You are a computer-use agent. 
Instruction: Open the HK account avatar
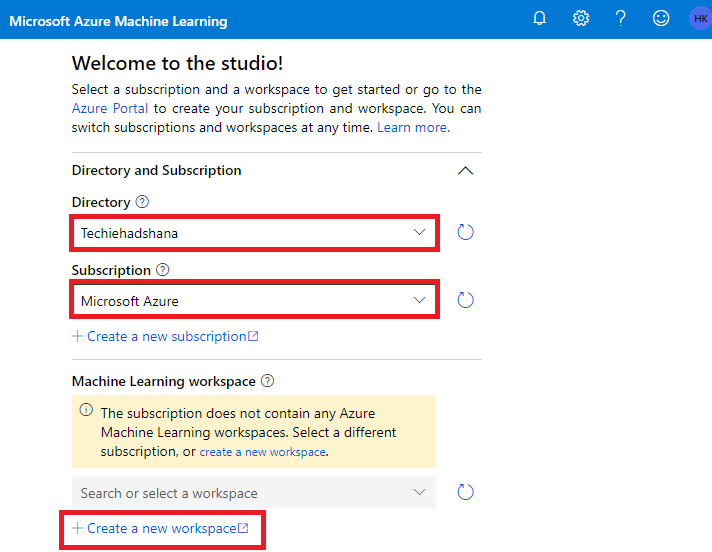click(x=699, y=19)
